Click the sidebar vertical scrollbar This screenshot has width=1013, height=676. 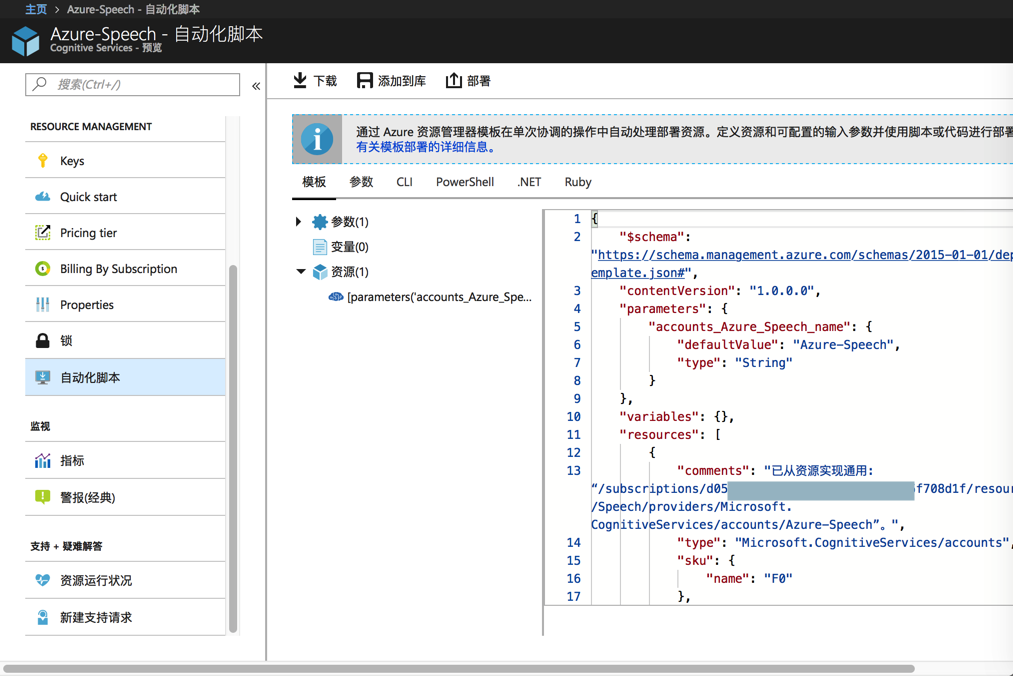233,449
